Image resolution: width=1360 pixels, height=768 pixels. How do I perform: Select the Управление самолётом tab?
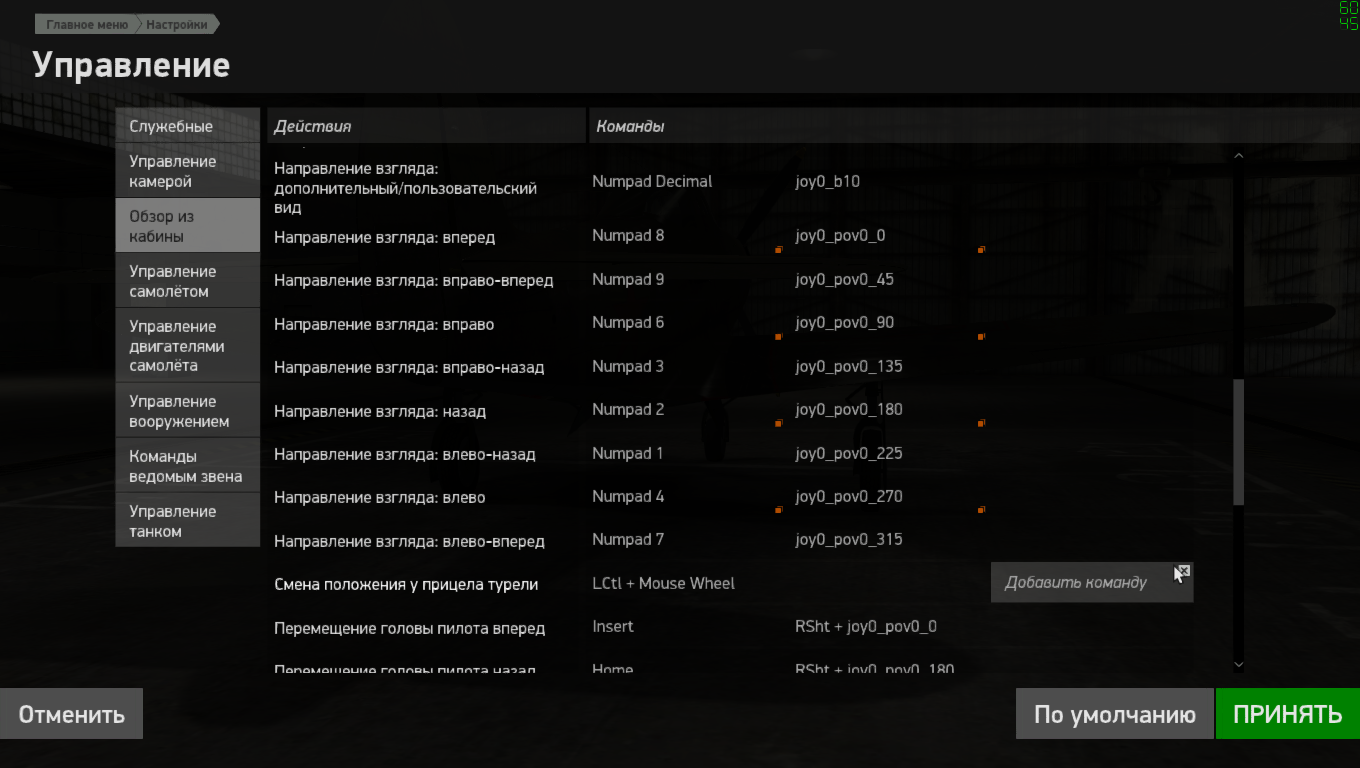click(x=188, y=282)
